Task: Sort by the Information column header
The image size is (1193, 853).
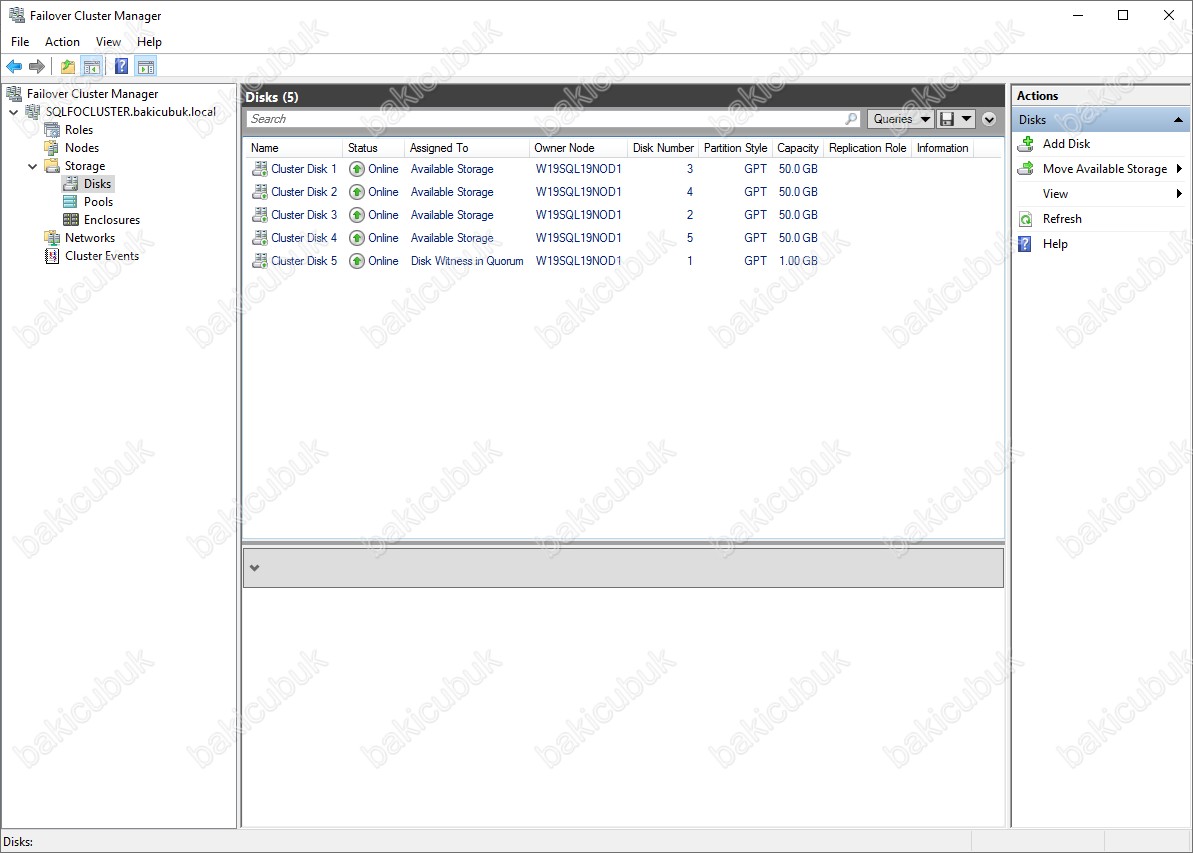Action: tap(942, 148)
